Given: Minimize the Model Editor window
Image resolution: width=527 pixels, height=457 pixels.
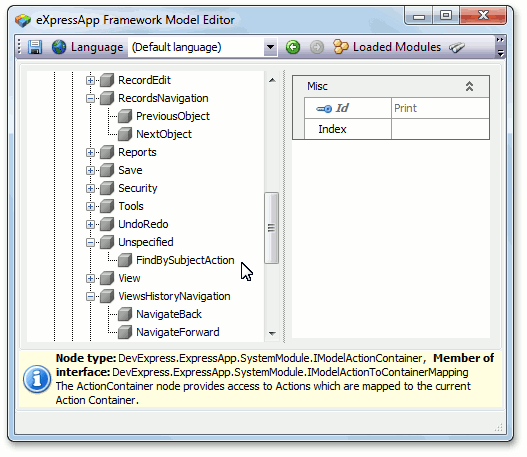Looking at the screenshot, I should (x=419, y=15).
